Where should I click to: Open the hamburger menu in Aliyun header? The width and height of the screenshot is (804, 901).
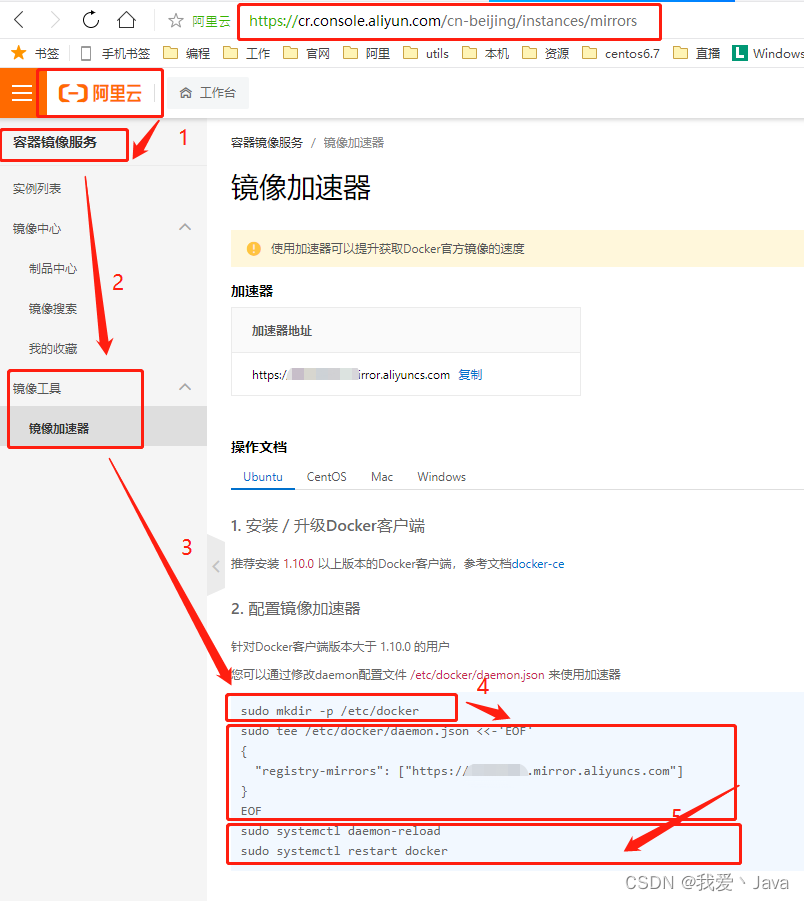[x=22, y=93]
